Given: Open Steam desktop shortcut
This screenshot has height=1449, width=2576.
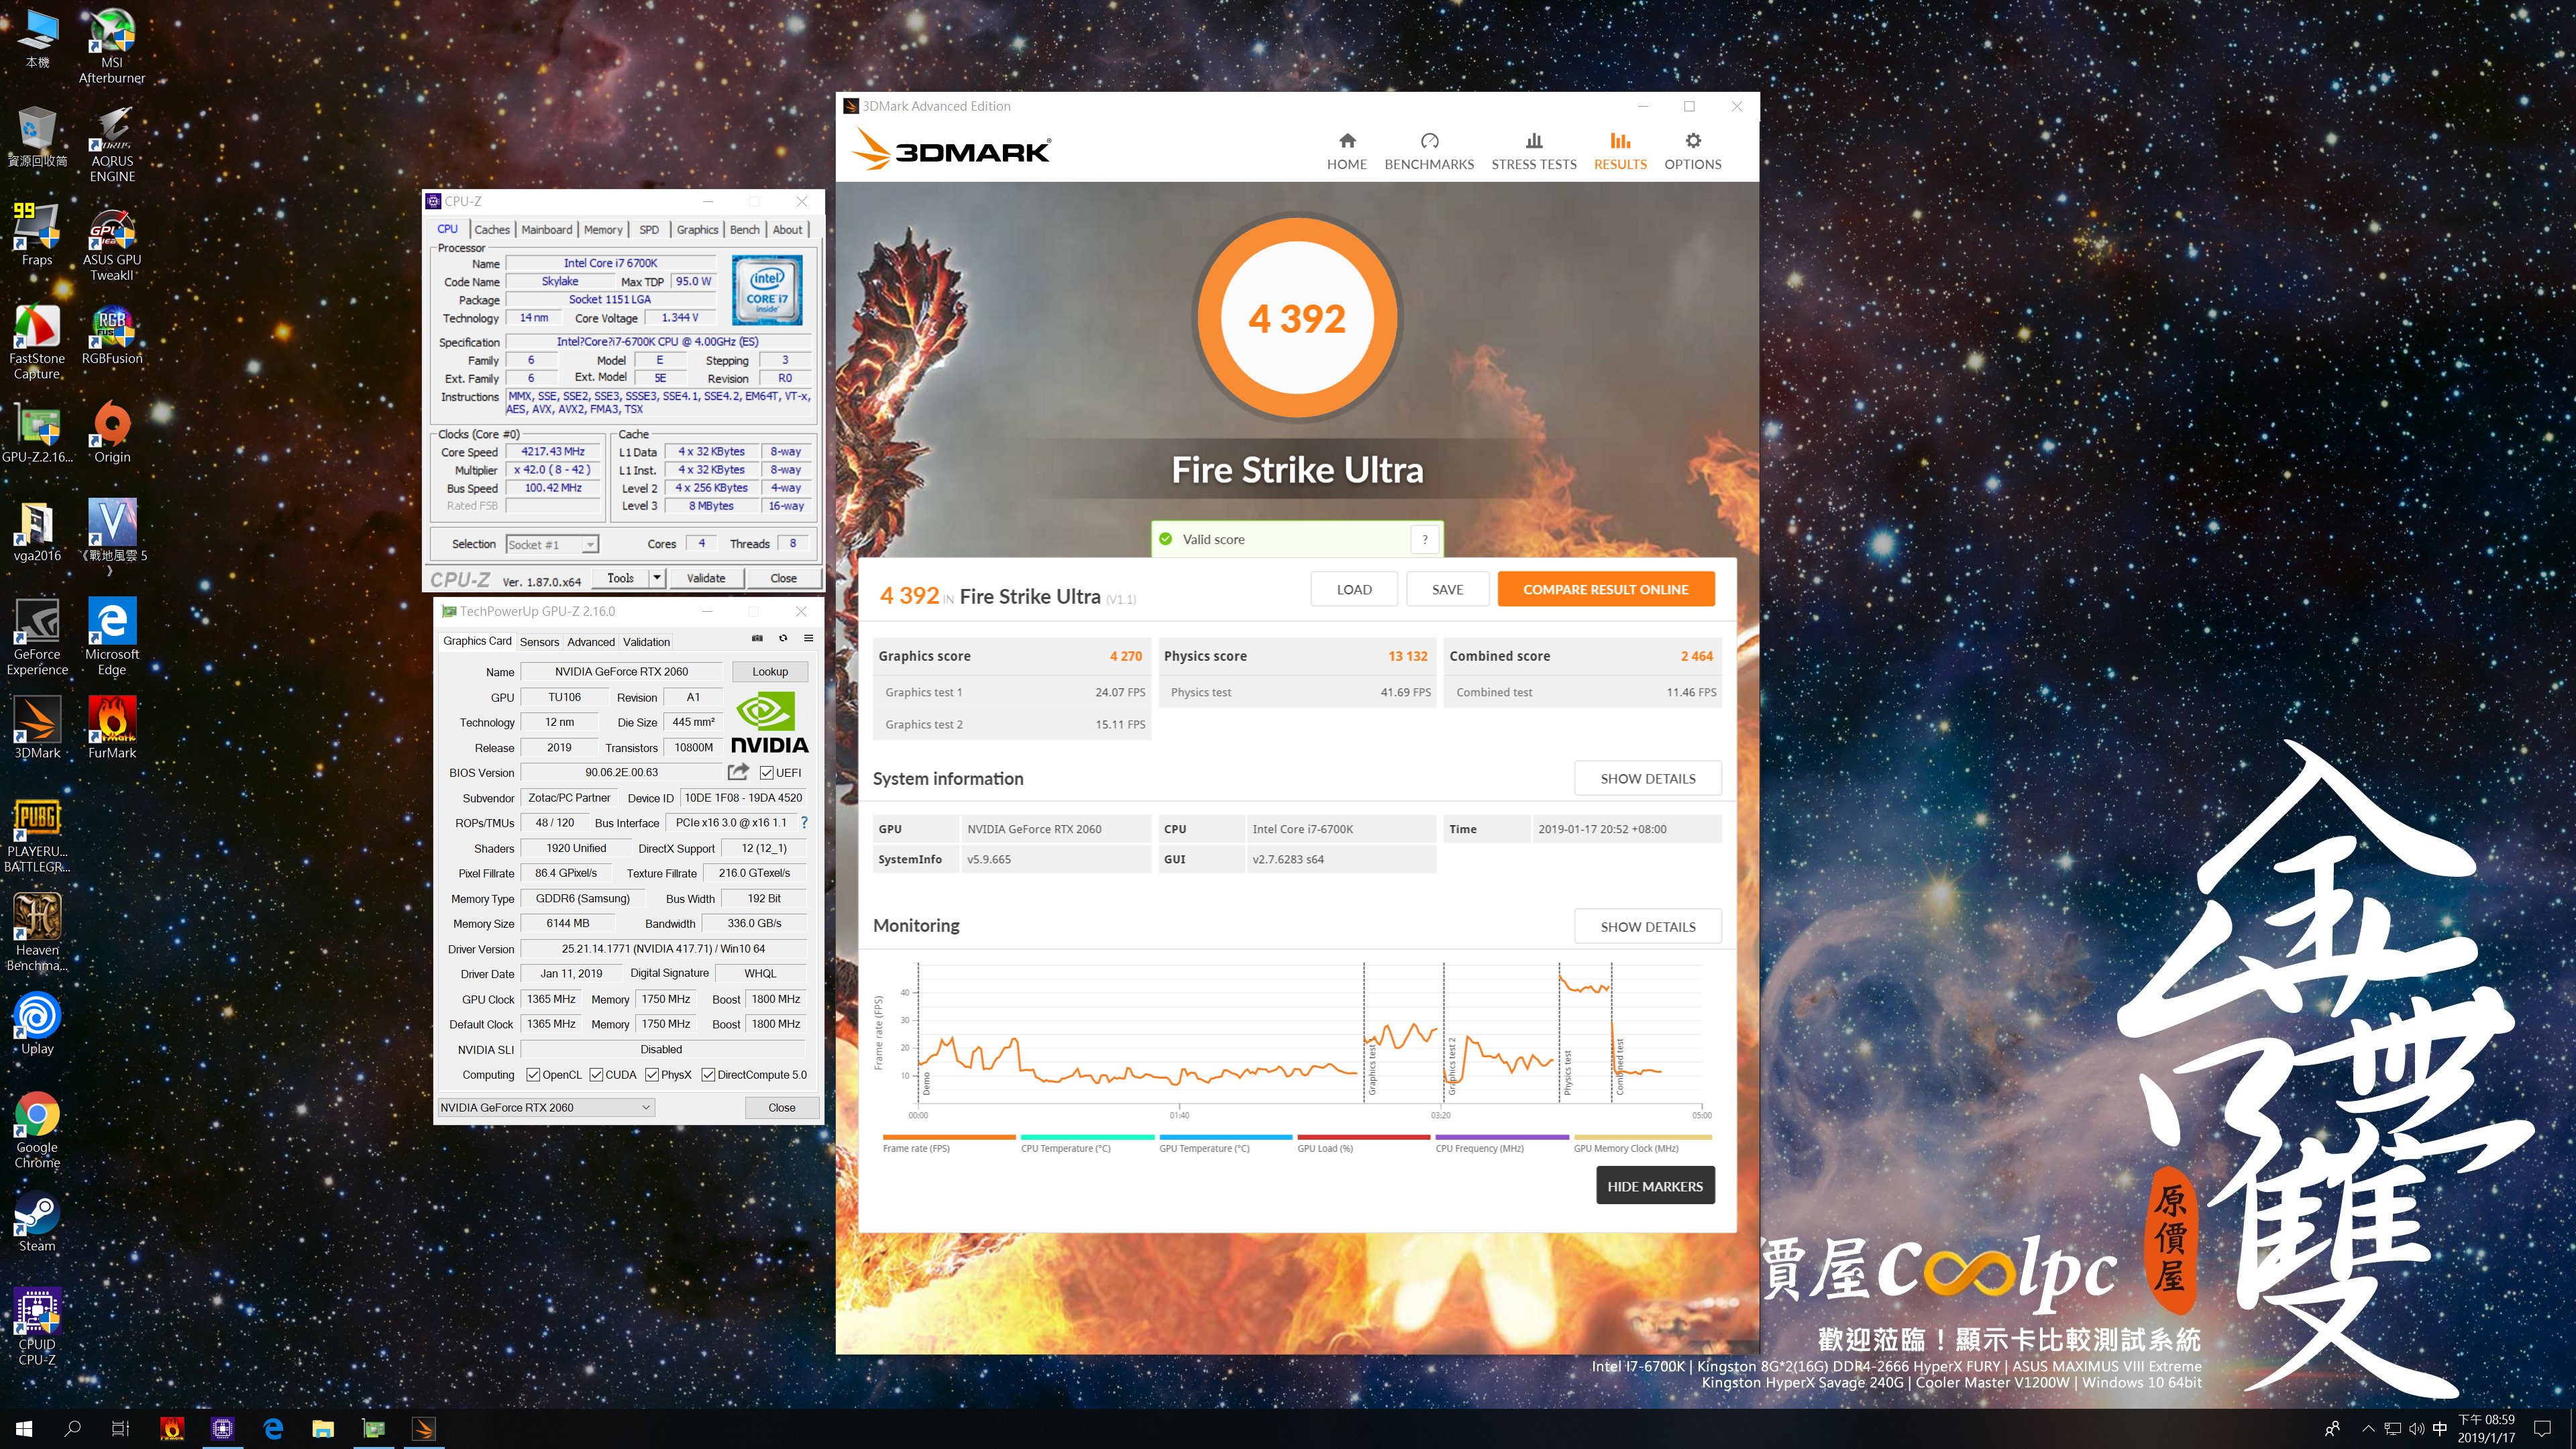Looking at the screenshot, I should tap(37, 1220).
